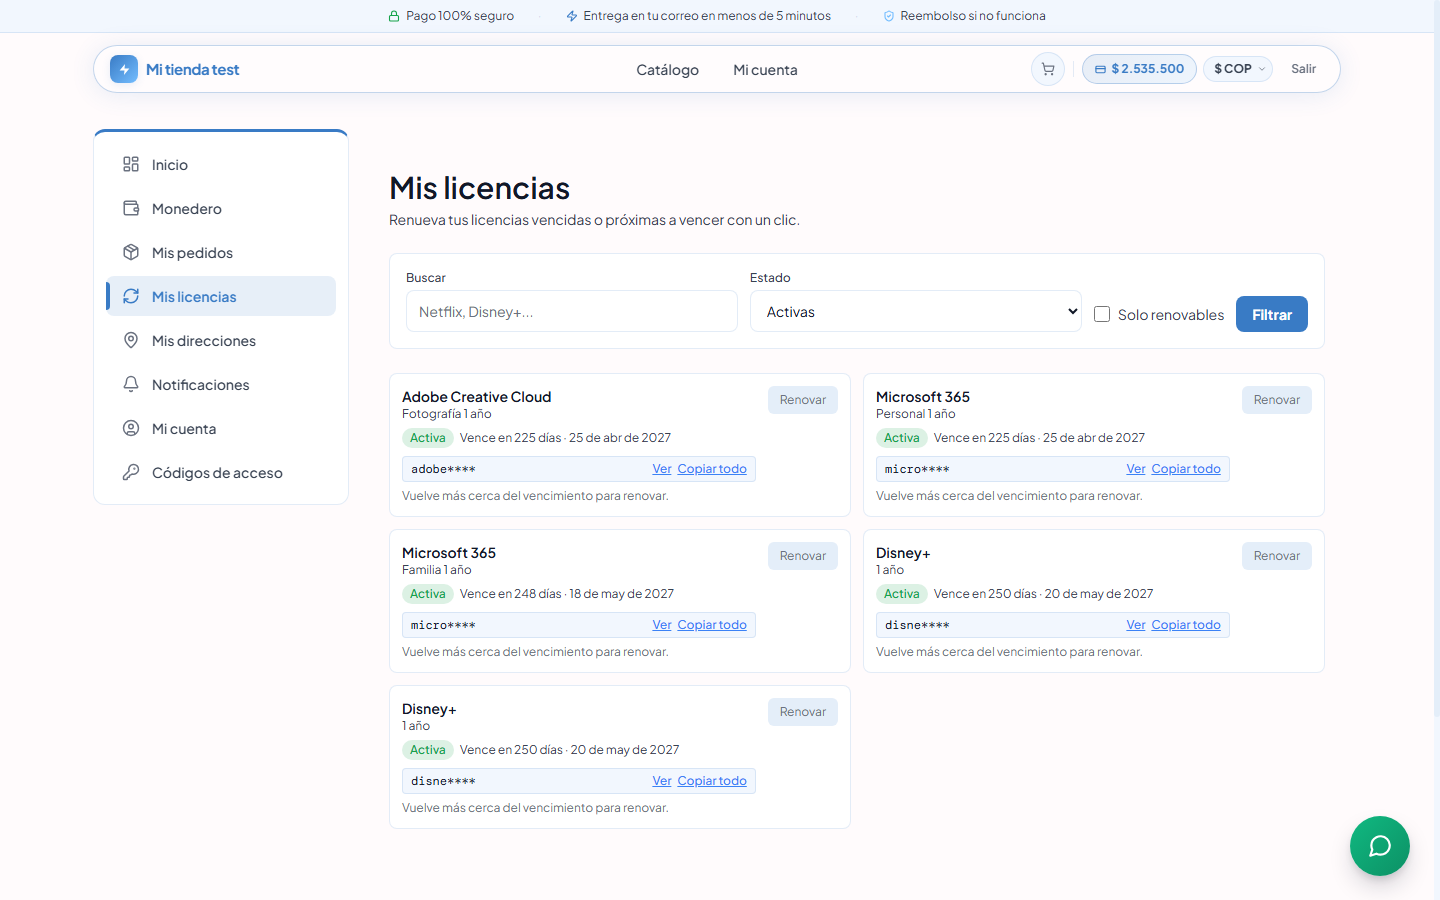Go to Mis pedidos in sidebar
The height and width of the screenshot is (900, 1440).
[221, 252]
